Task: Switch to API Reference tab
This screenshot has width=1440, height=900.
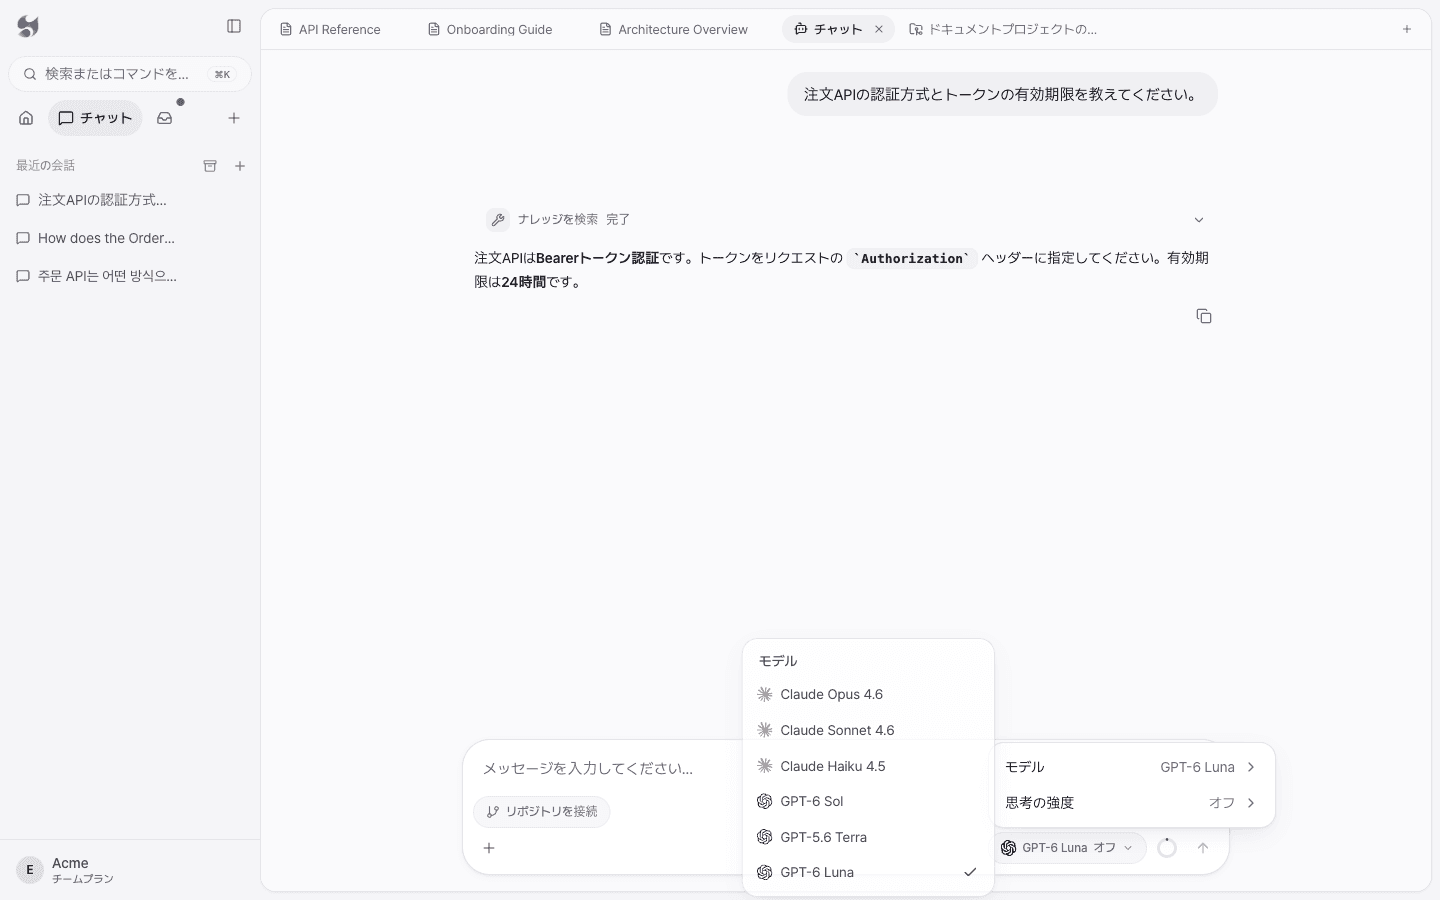Action: coord(330,29)
